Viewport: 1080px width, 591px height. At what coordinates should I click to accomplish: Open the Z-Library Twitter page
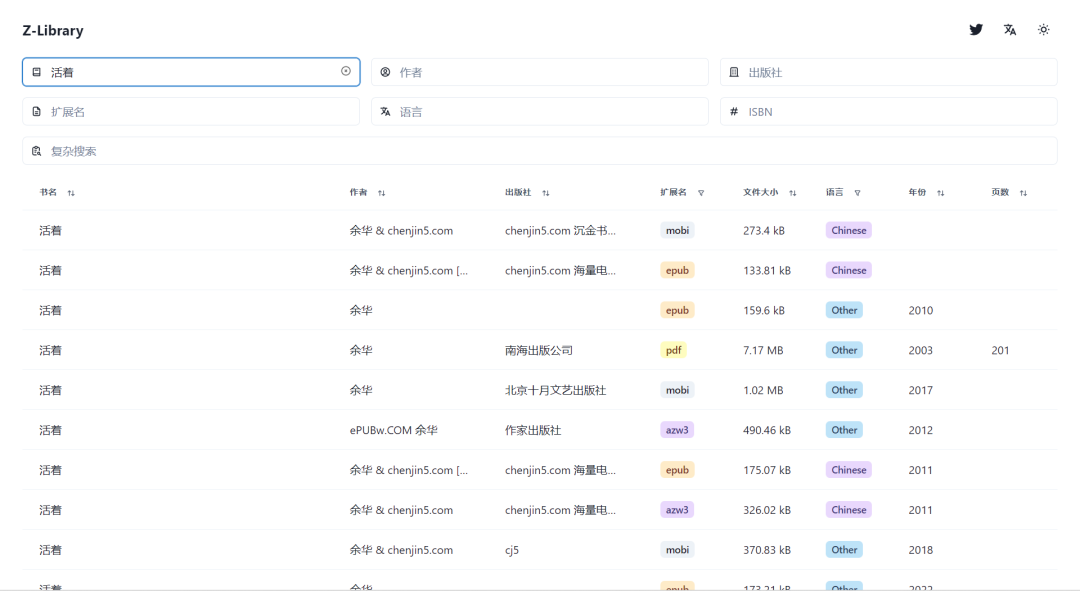[975, 29]
